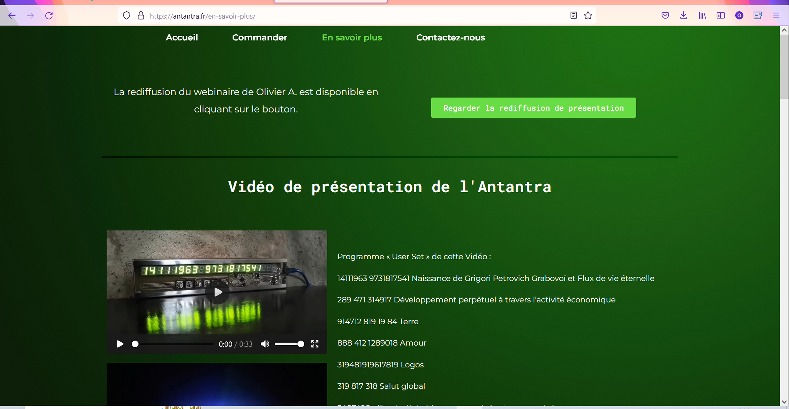Viewport: 789px width, 409px height.
Task: Click the webinaire de Olivier A. paragraph
Action: pos(246,100)
